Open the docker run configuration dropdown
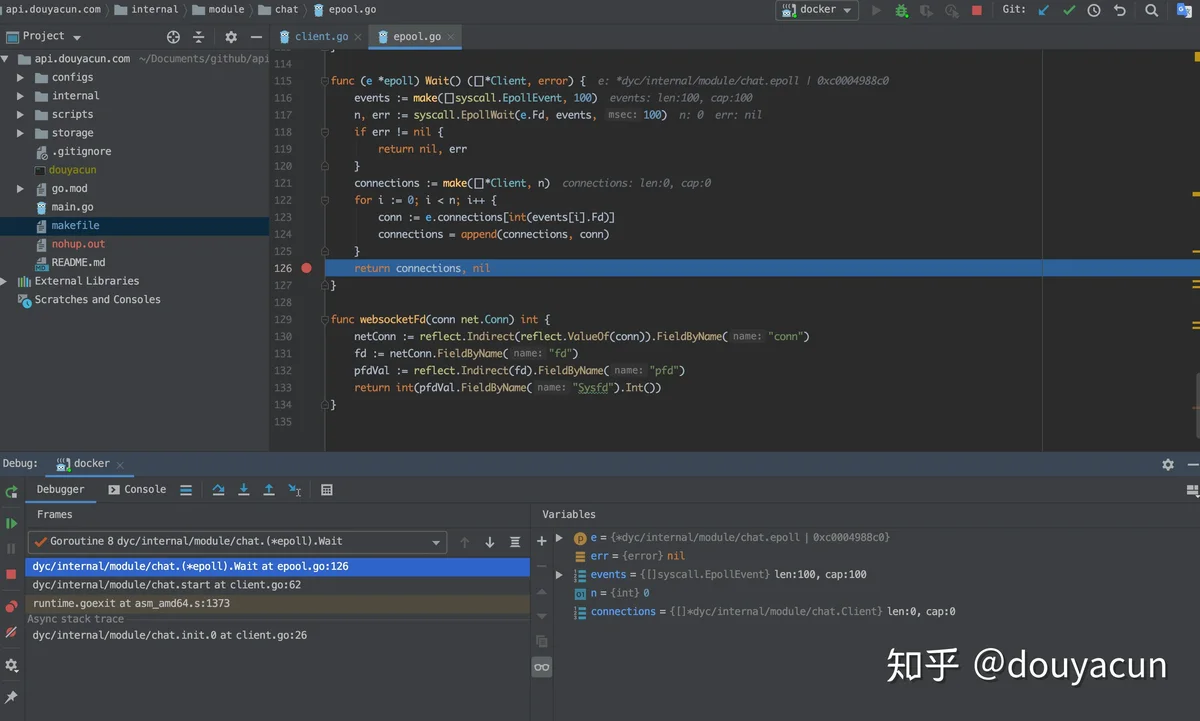This screenshot has height=721, width=1200. point(818,10)
